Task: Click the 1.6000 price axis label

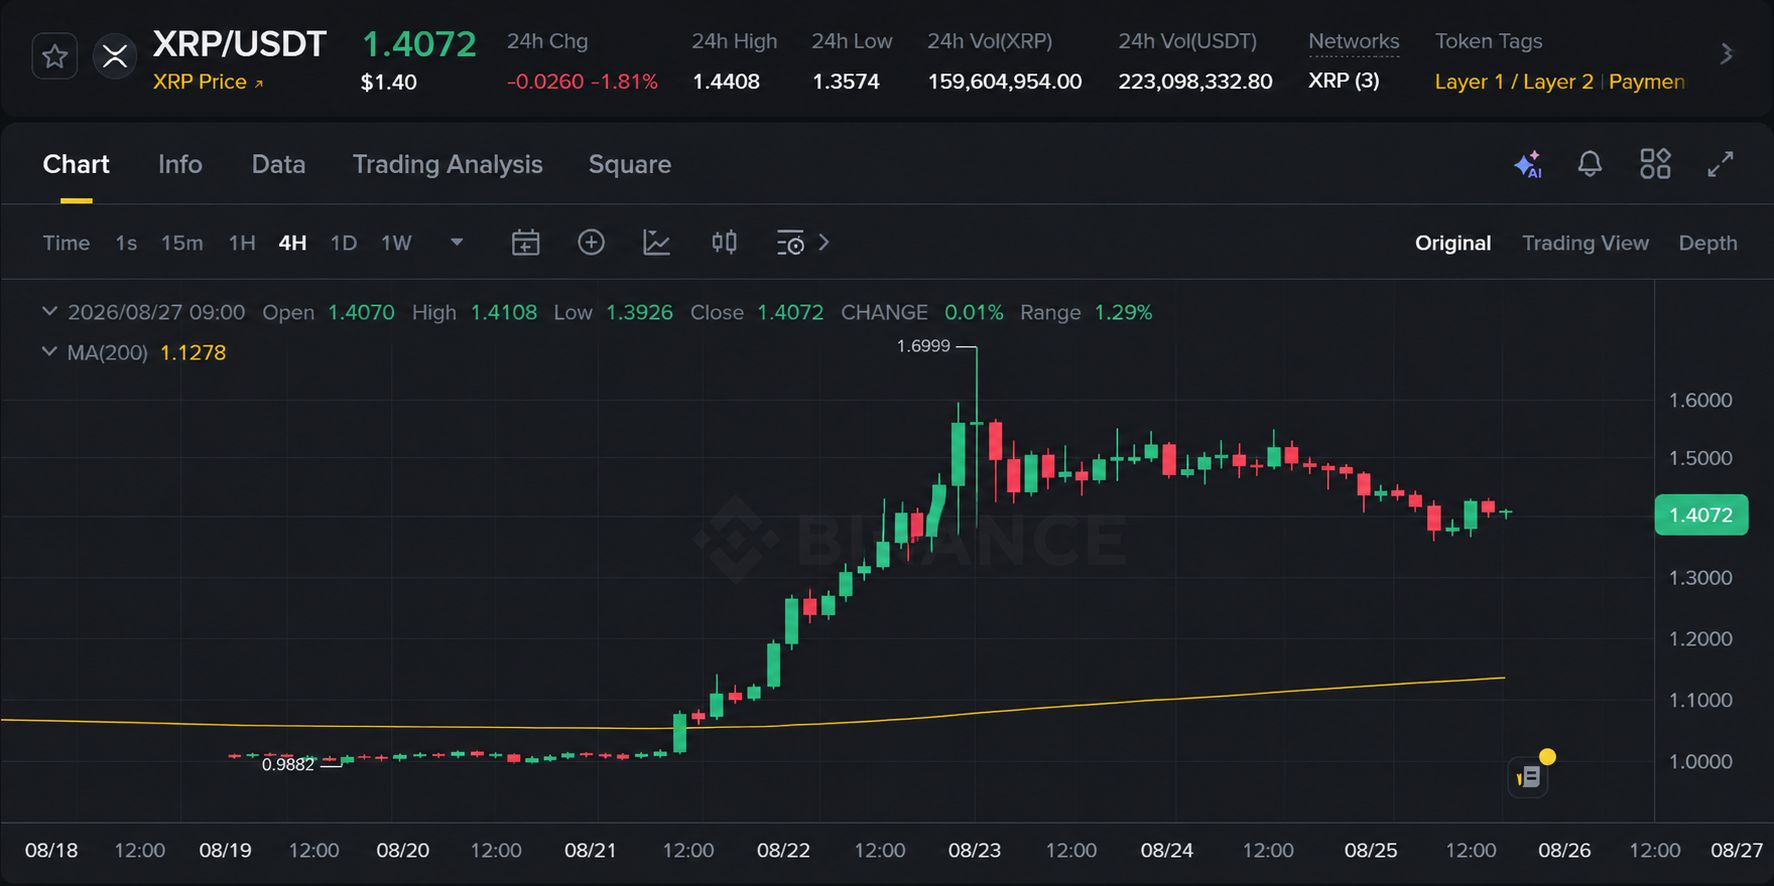Action: (x=1700, y=400)
